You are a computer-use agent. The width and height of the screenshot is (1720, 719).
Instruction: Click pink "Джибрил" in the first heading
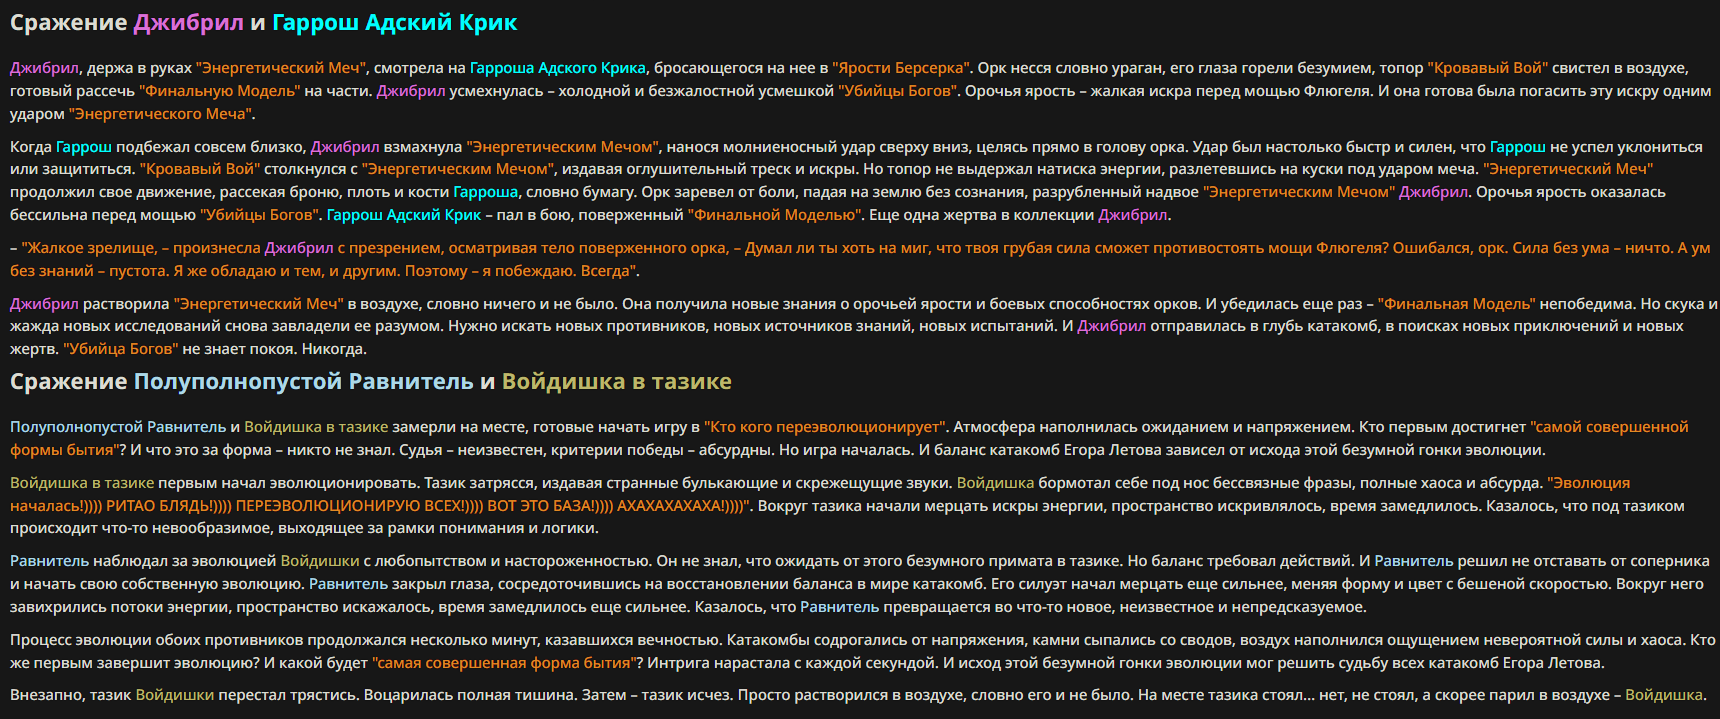coord(188,22)
